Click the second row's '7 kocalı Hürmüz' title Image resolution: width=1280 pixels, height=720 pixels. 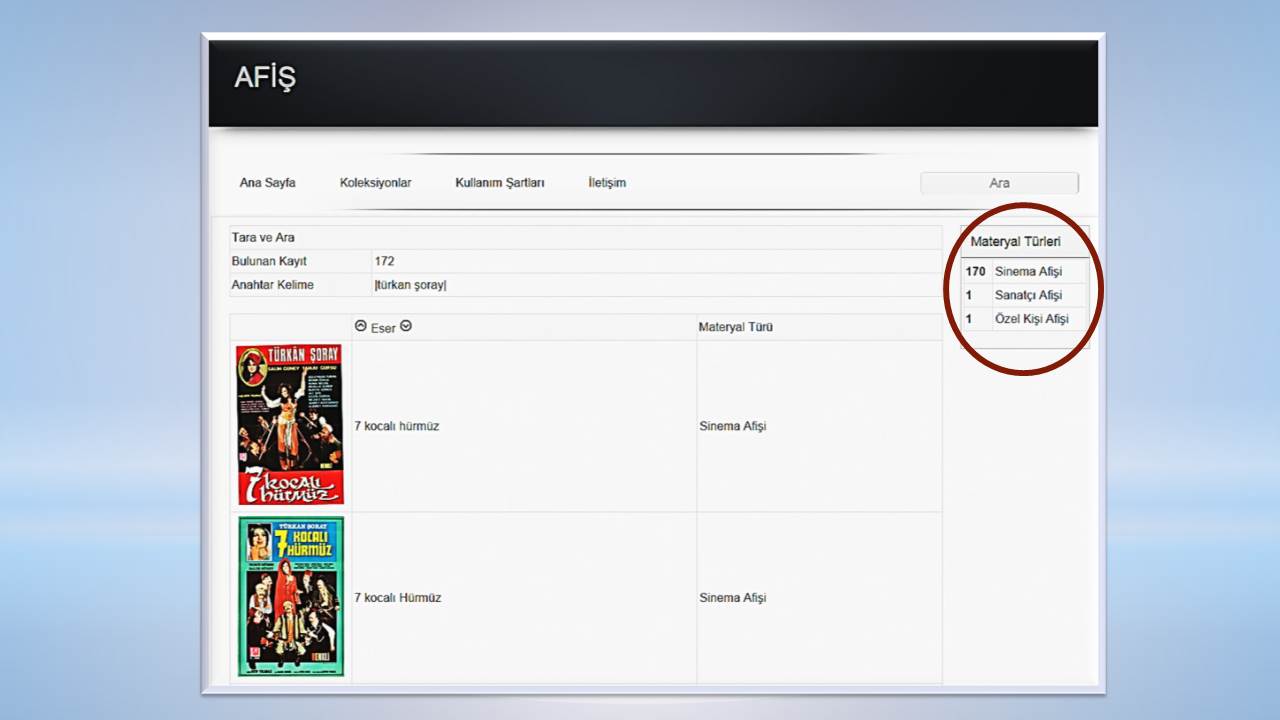[x=397, y=598]
